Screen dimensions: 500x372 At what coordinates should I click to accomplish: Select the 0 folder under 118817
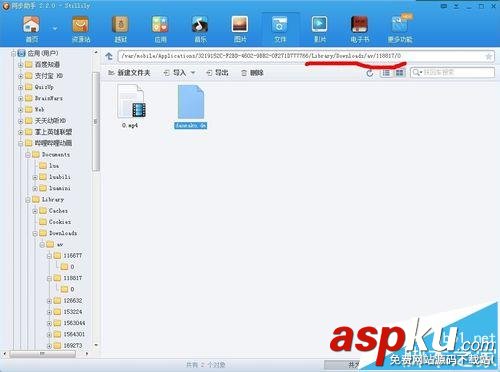point(68,289)
